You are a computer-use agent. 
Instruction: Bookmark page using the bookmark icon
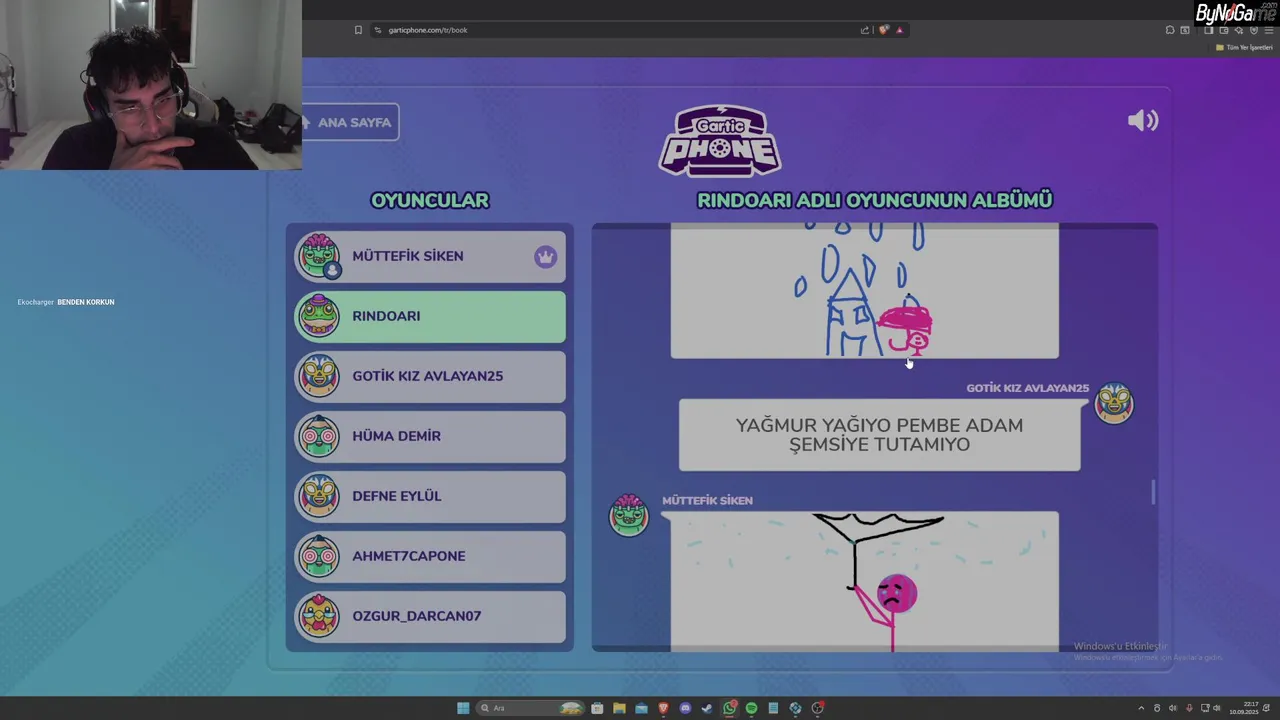tap(358, 30)
